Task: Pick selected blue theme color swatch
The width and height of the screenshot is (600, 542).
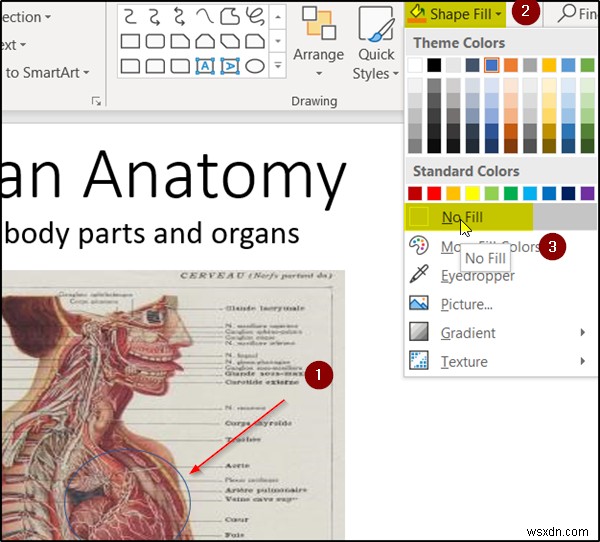Action: click(492, 65)
